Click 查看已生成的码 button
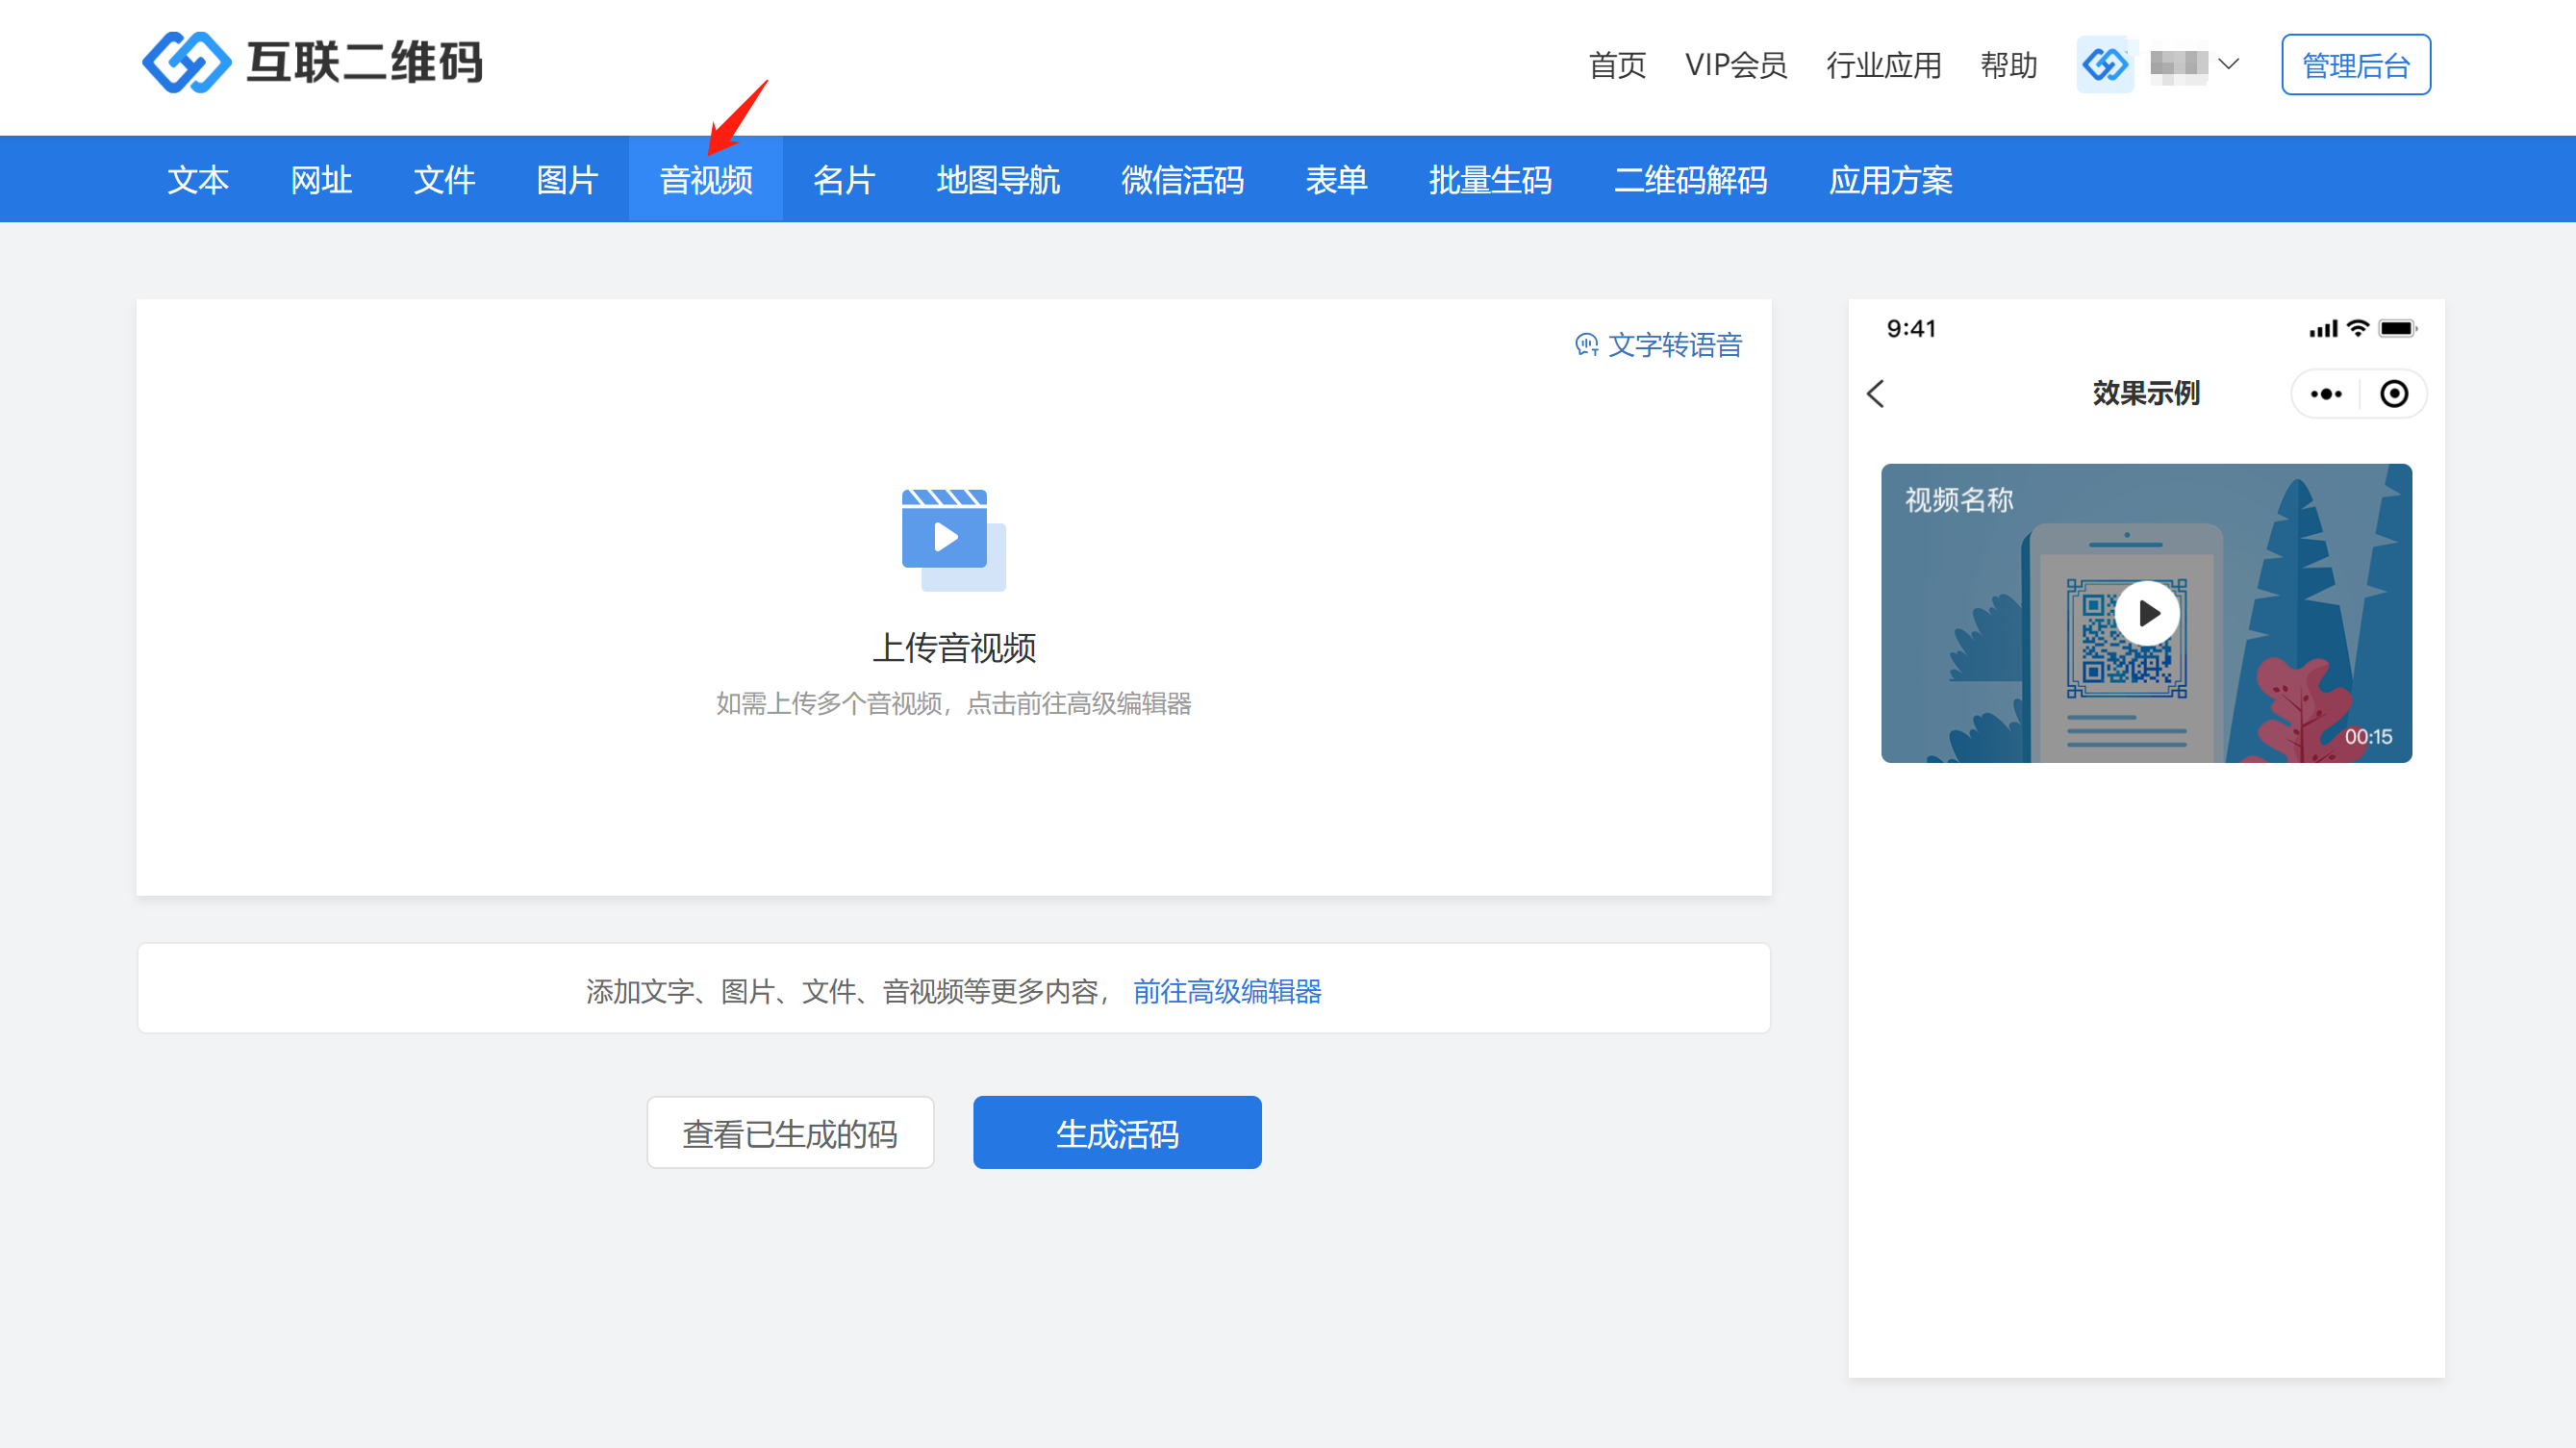Image resolution: width=2576 pixels, height=1448 pixels. [x=790, y=1133]
